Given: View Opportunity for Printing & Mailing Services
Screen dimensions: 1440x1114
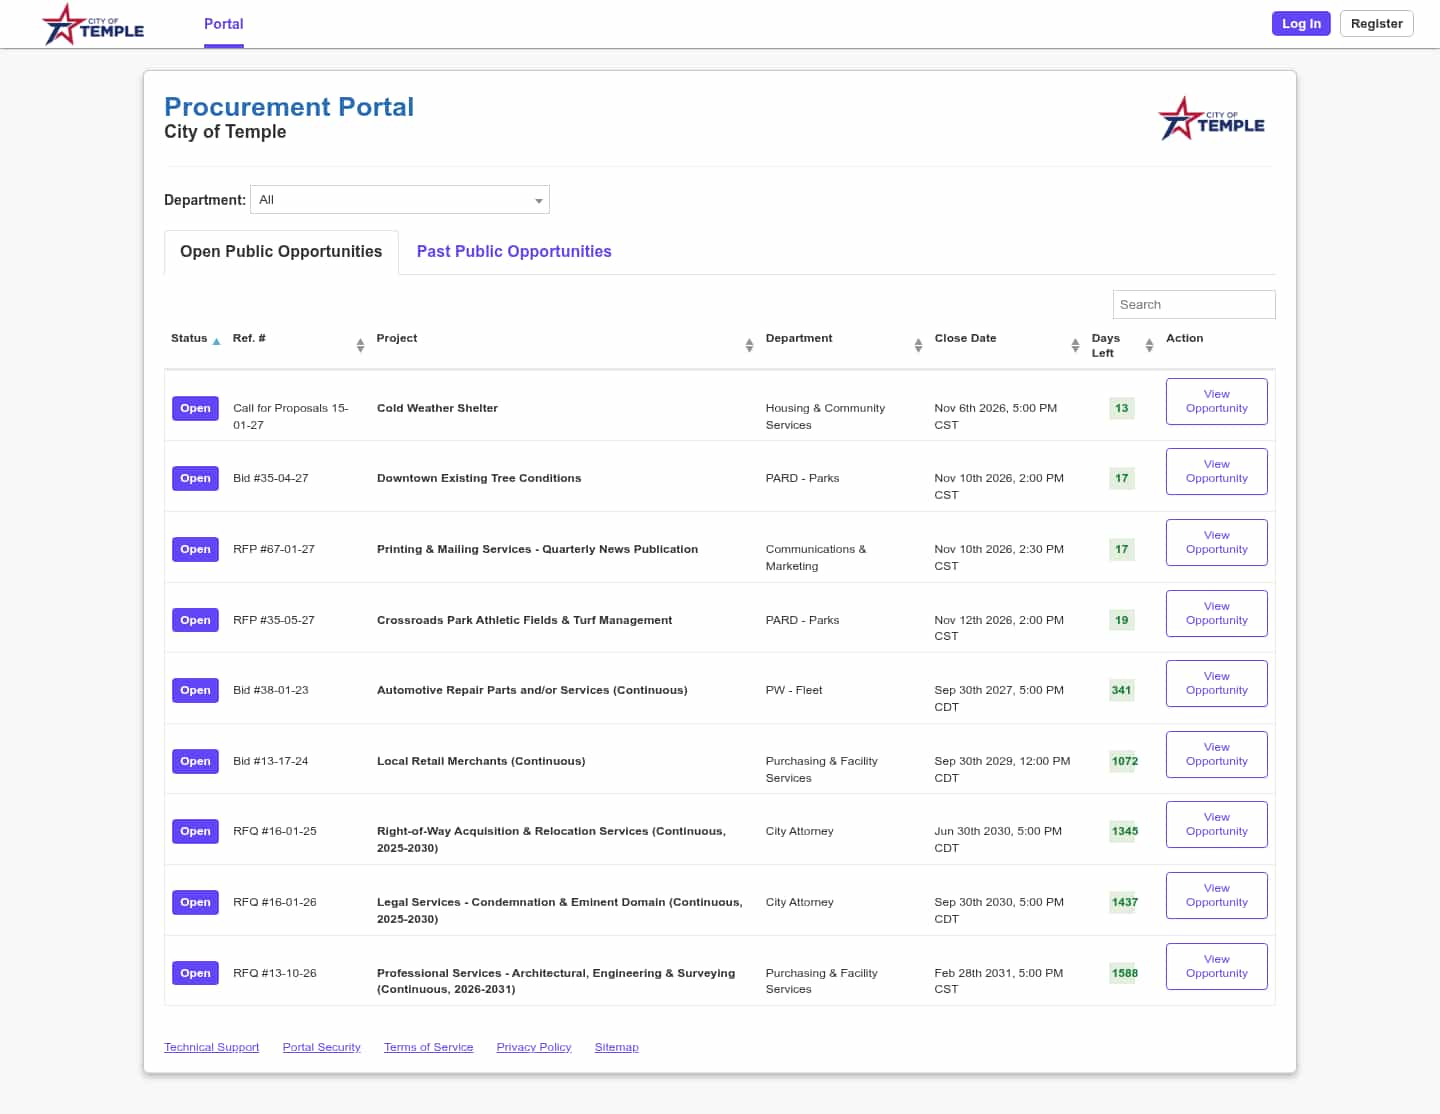Looking at the screenshot, I should point(1217,542).
